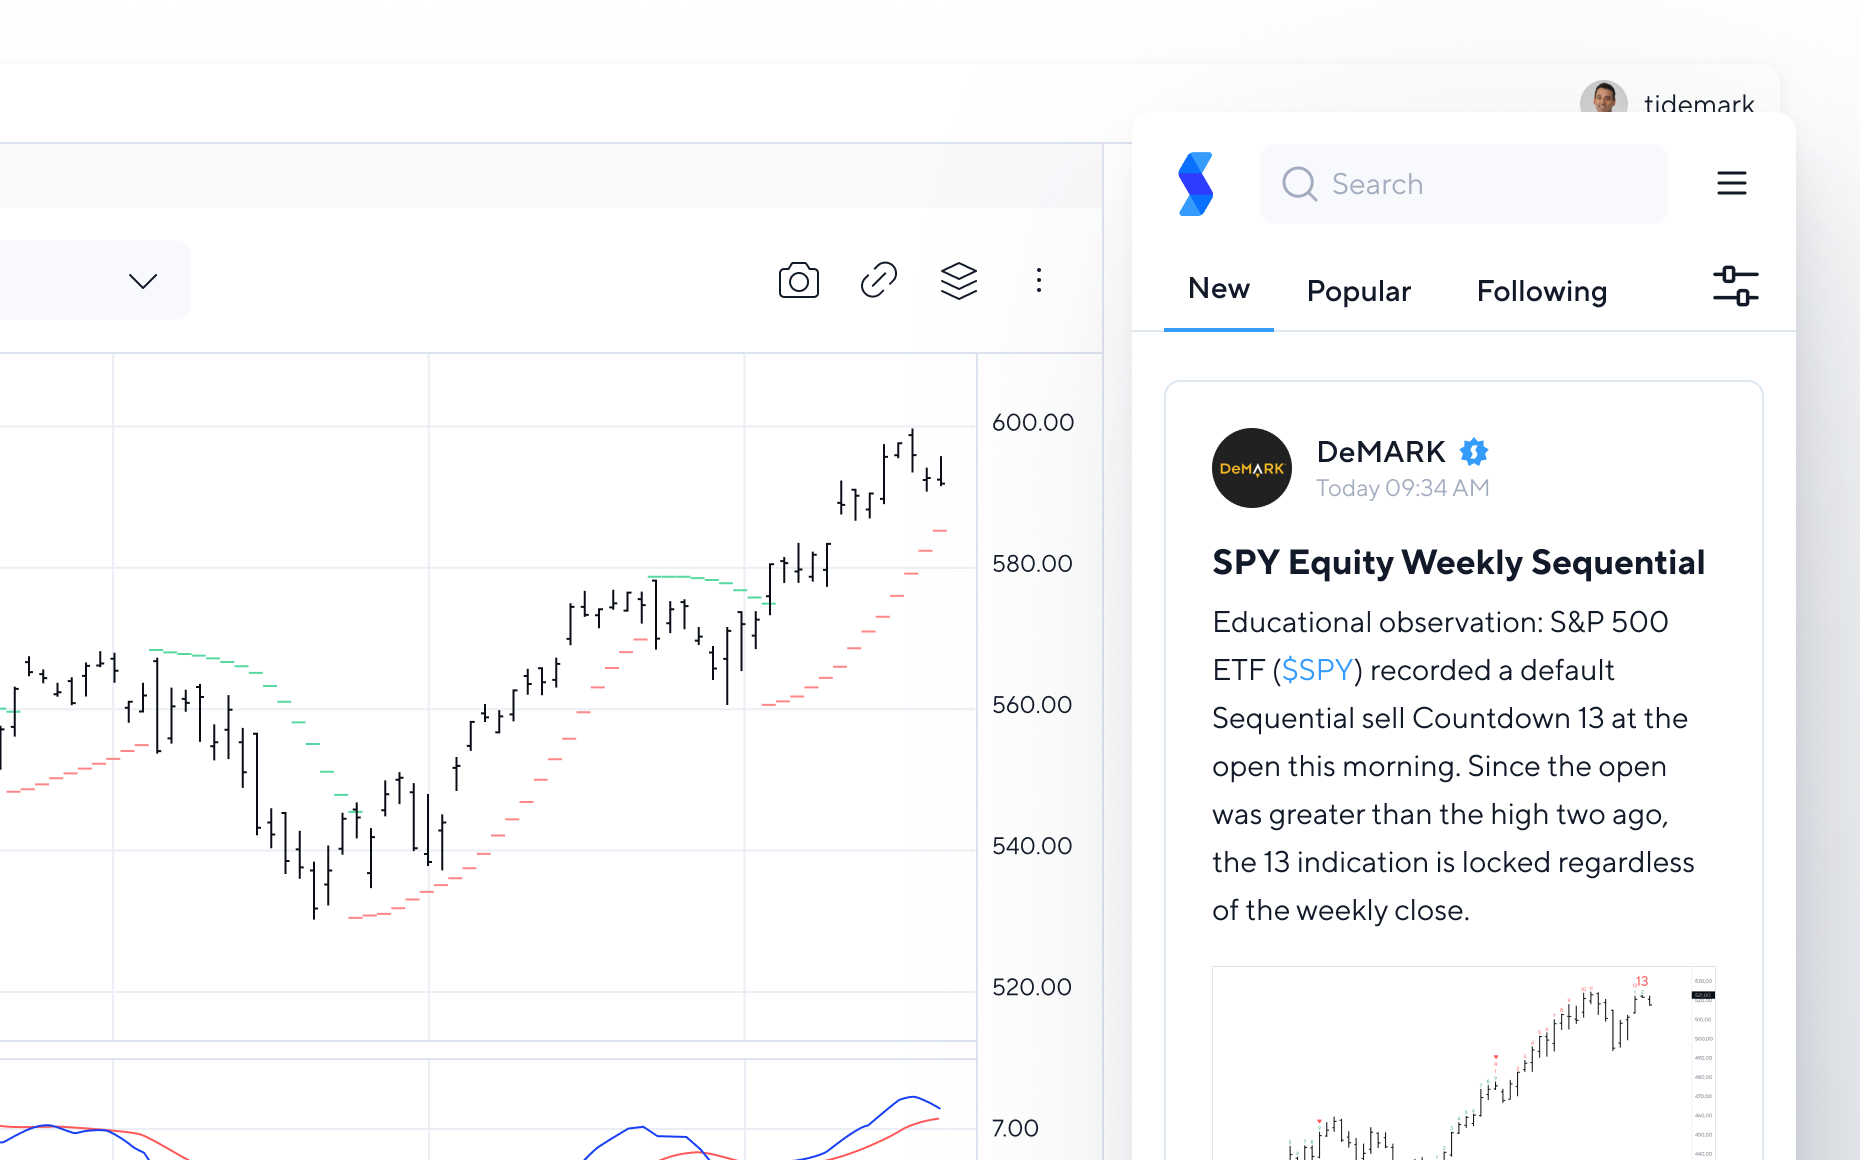The height and width of the screenshot is (1160, 1860).
Task: Open post title SPY Equity Weekly Sequential
Action: (x=1459, y=562)
